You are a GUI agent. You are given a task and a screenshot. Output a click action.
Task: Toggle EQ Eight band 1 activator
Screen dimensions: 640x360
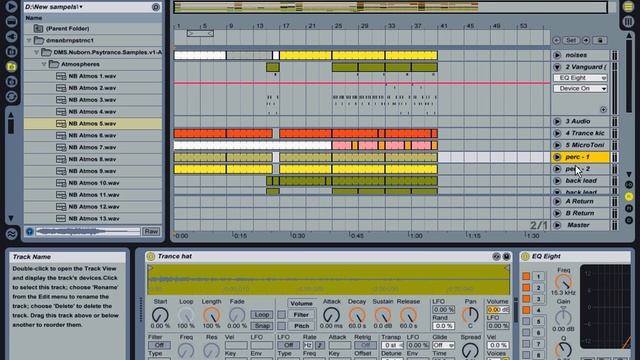[526, 276]
